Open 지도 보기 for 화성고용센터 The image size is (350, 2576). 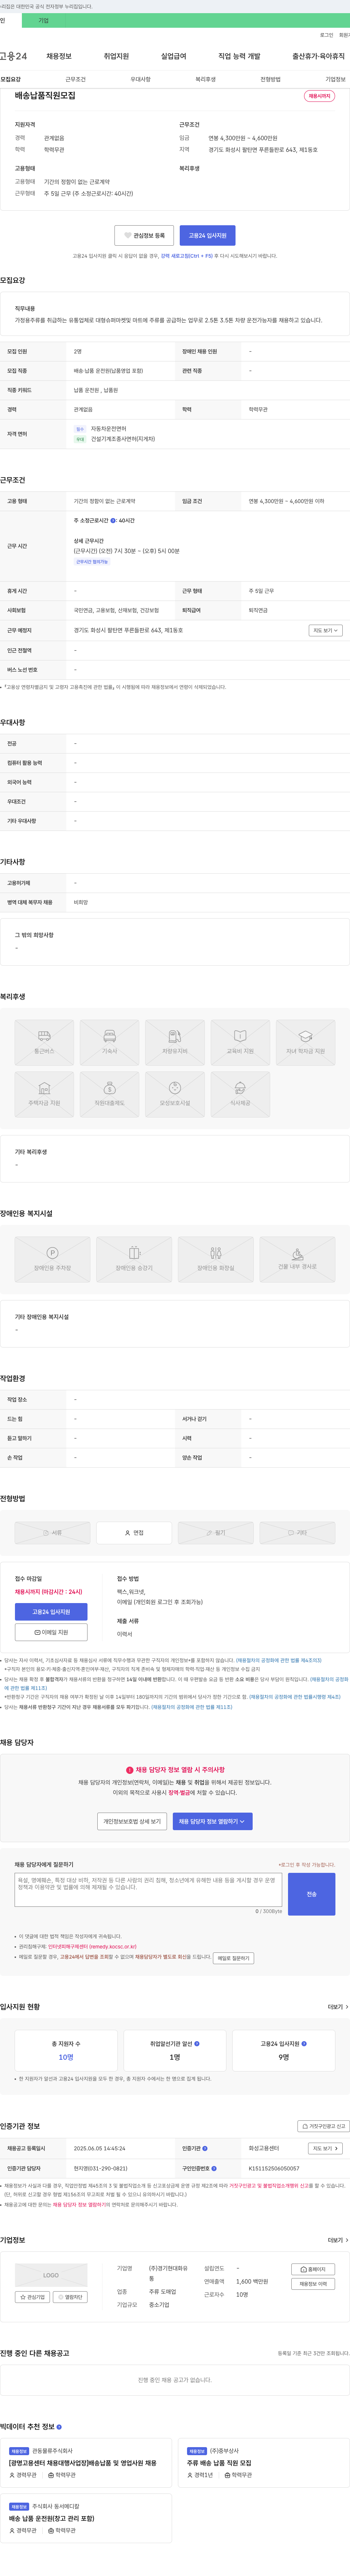(325, 2148)
